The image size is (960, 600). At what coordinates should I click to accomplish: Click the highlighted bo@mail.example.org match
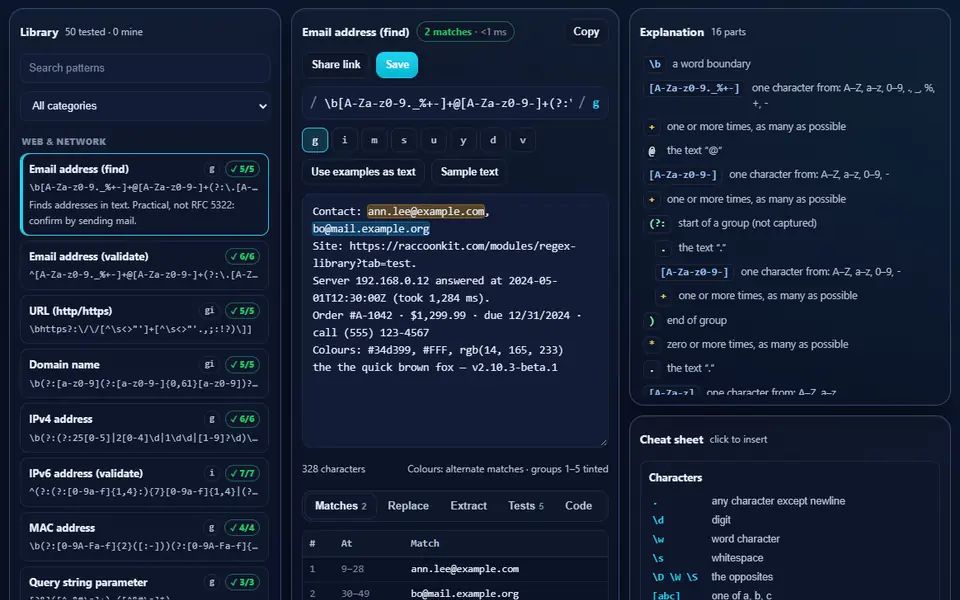click(371, 228)
